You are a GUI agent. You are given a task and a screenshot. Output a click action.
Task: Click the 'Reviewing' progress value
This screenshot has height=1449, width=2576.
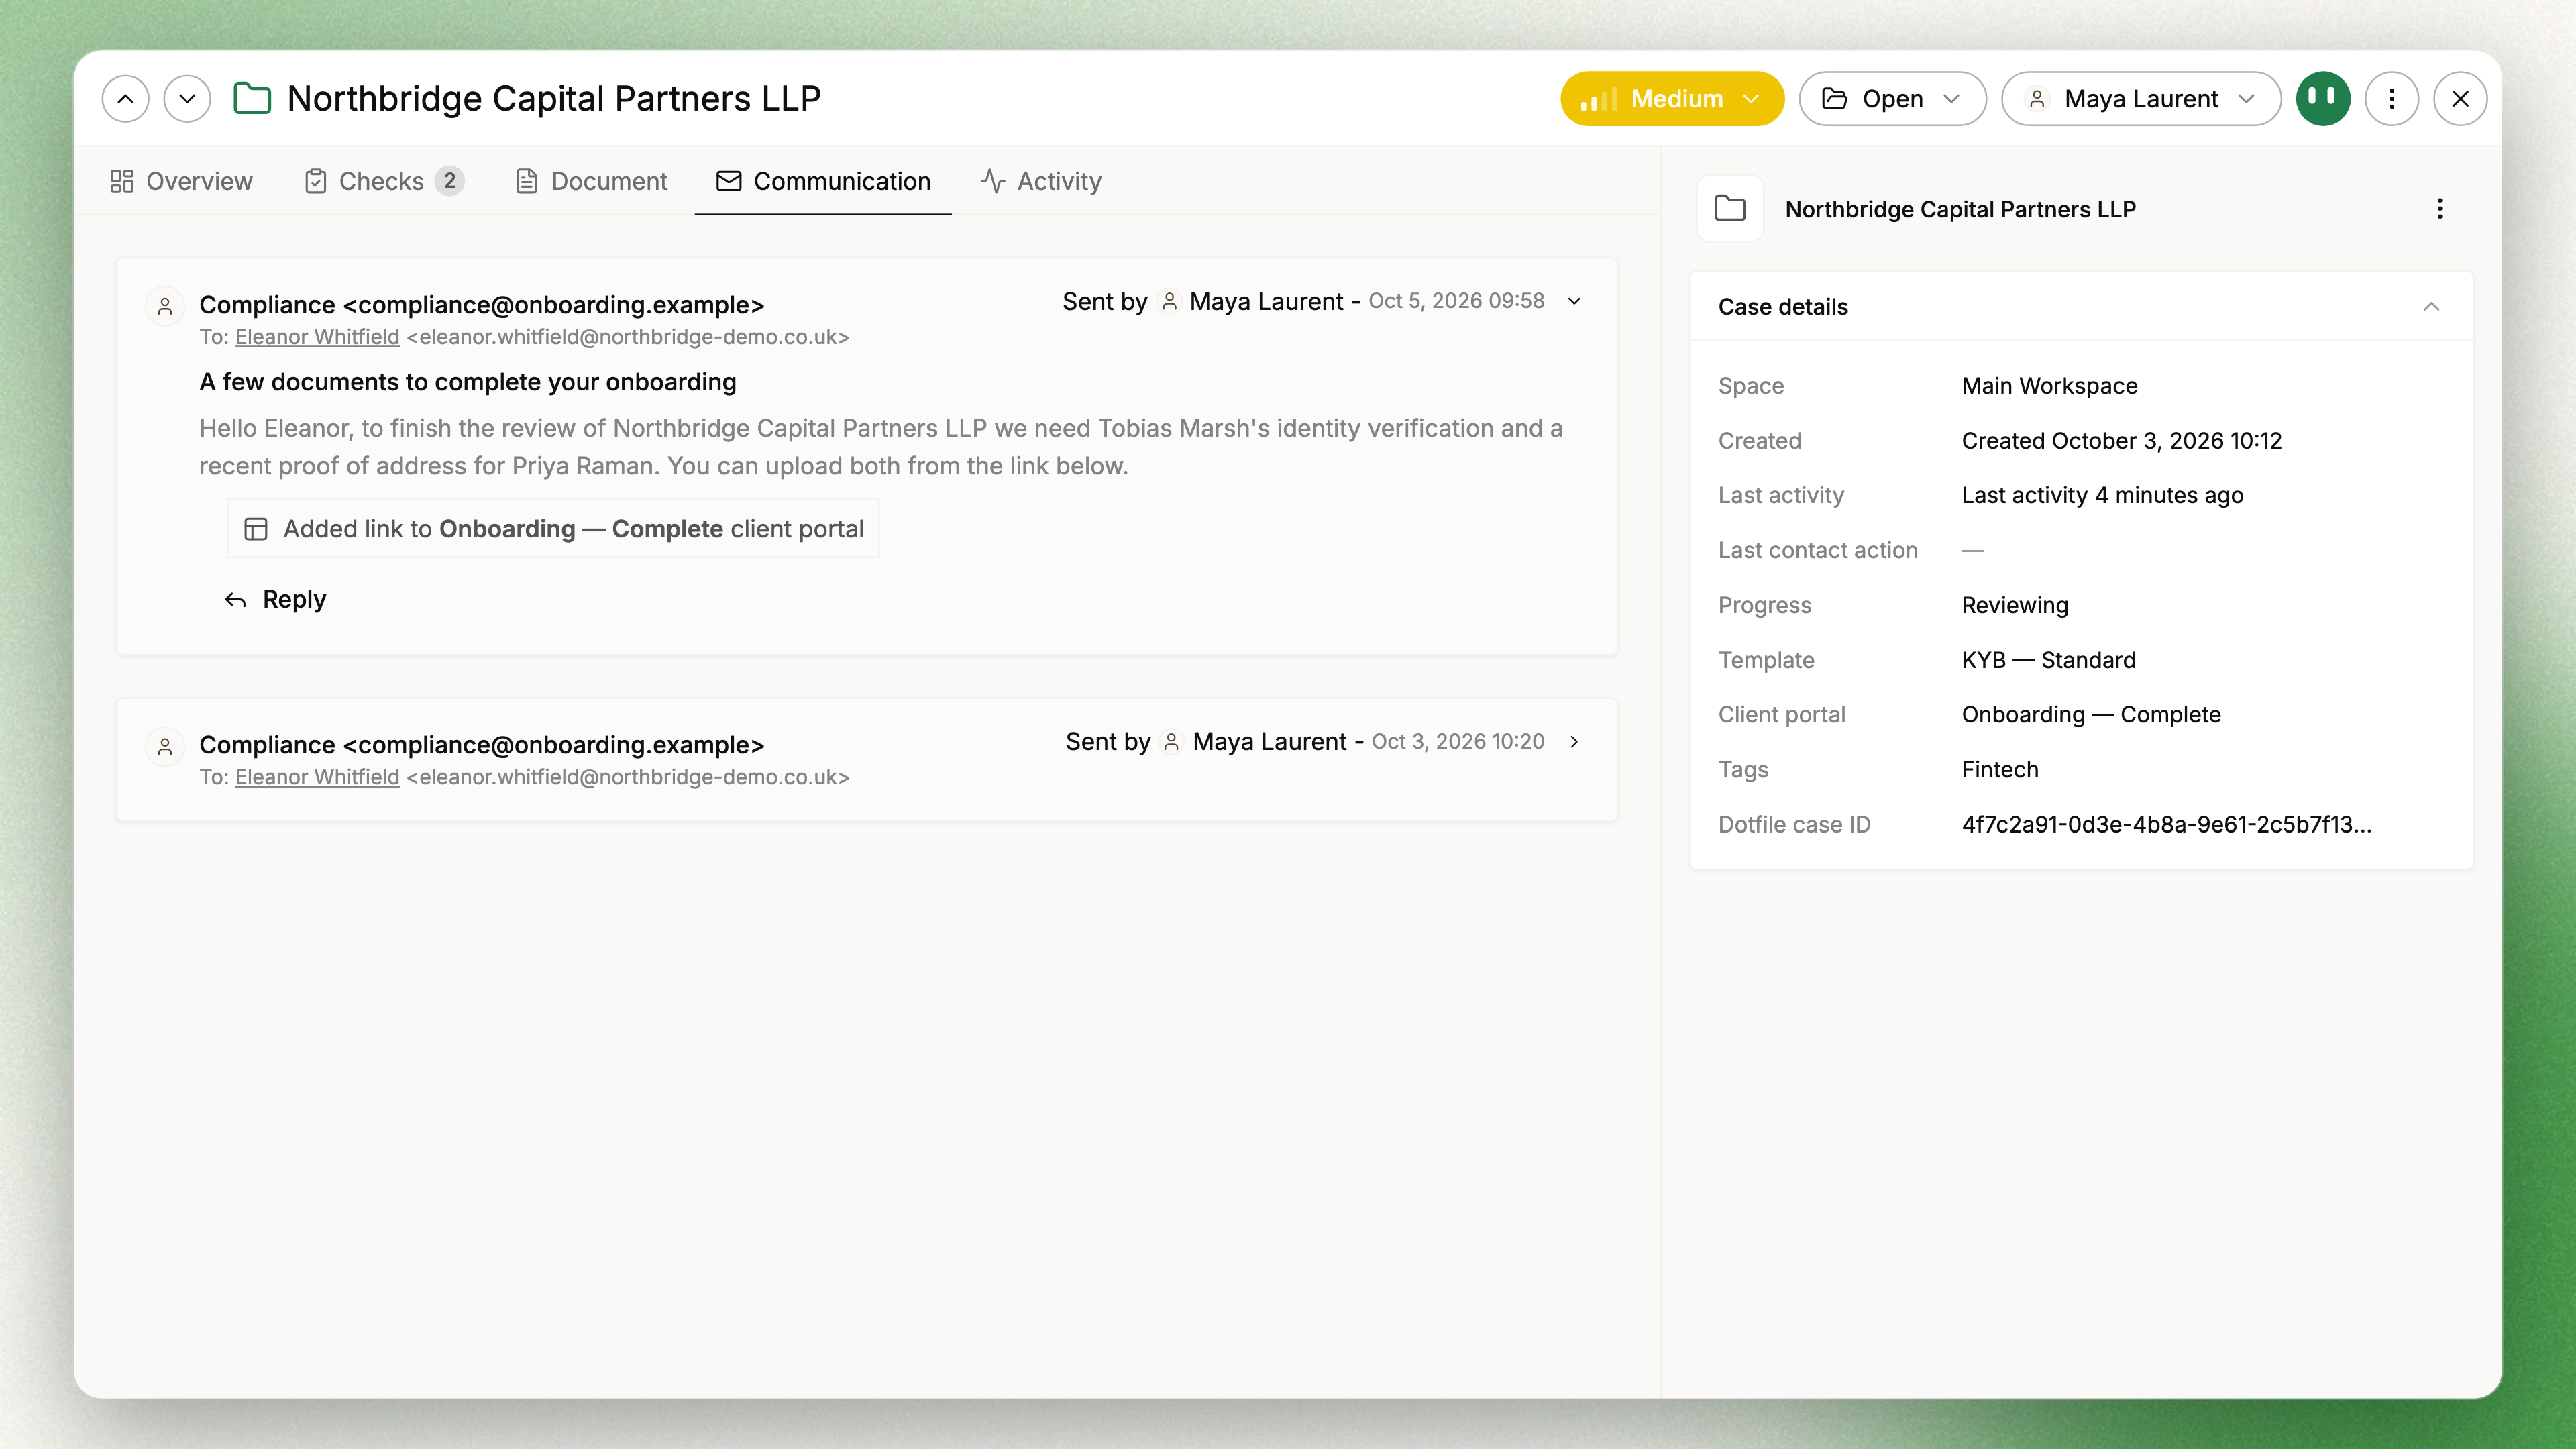pos(2015,605)
